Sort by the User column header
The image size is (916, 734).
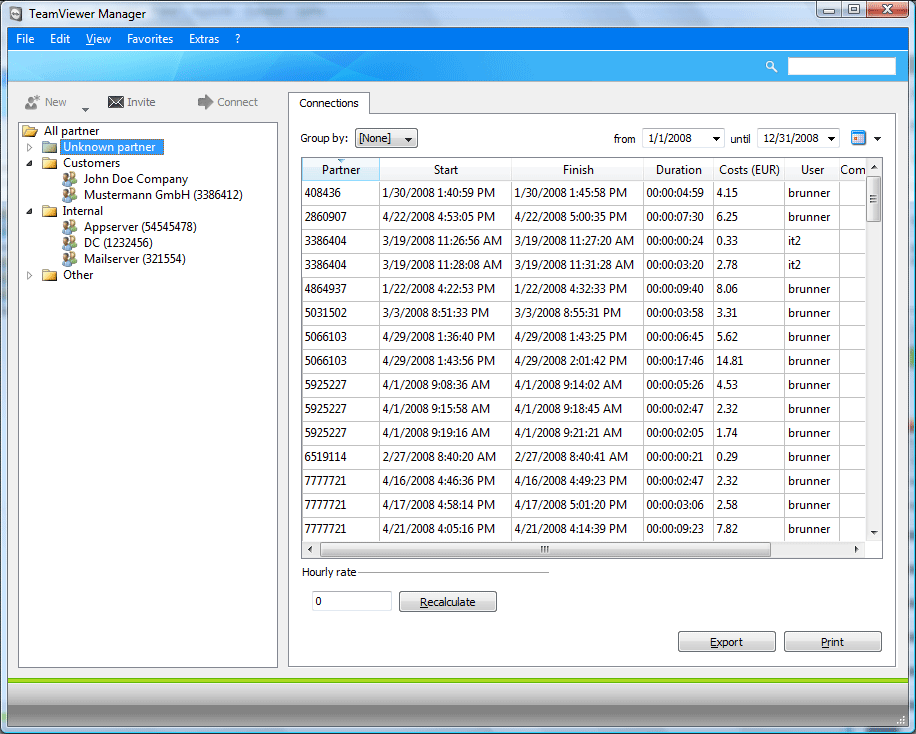[812, 169]
